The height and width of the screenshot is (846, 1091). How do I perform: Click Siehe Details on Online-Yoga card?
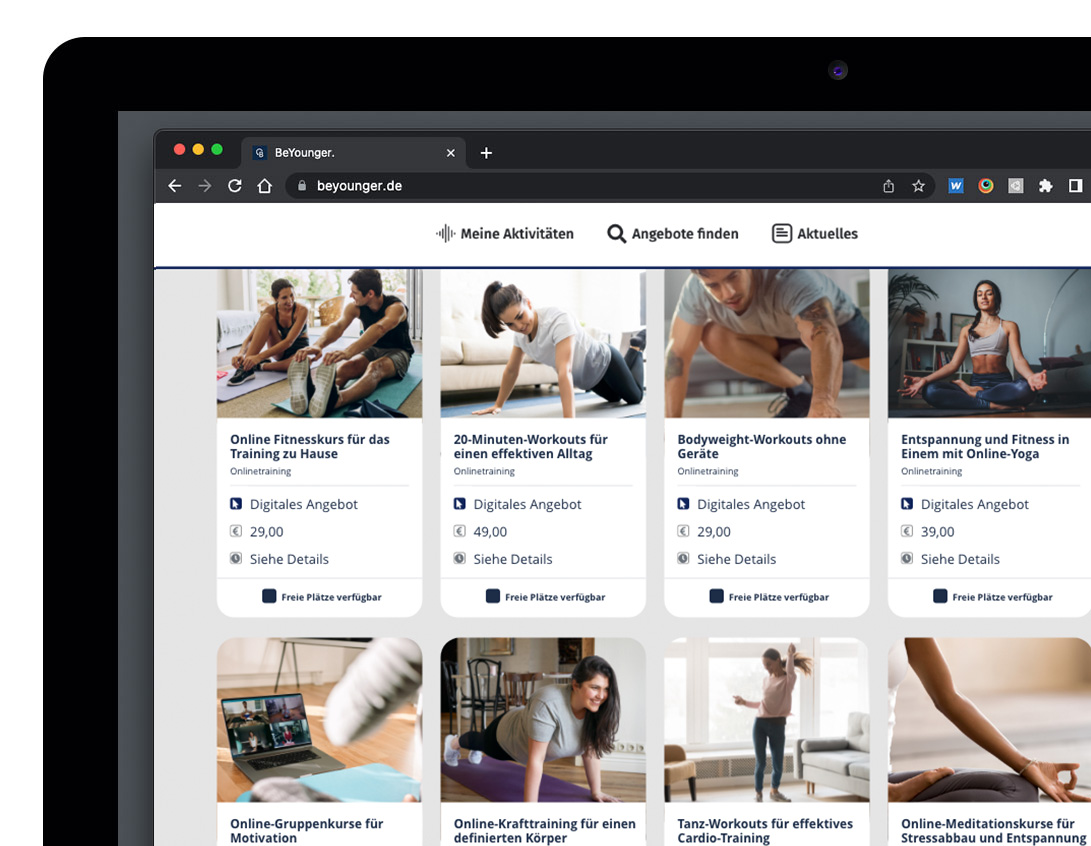click(x=960, y=559)
